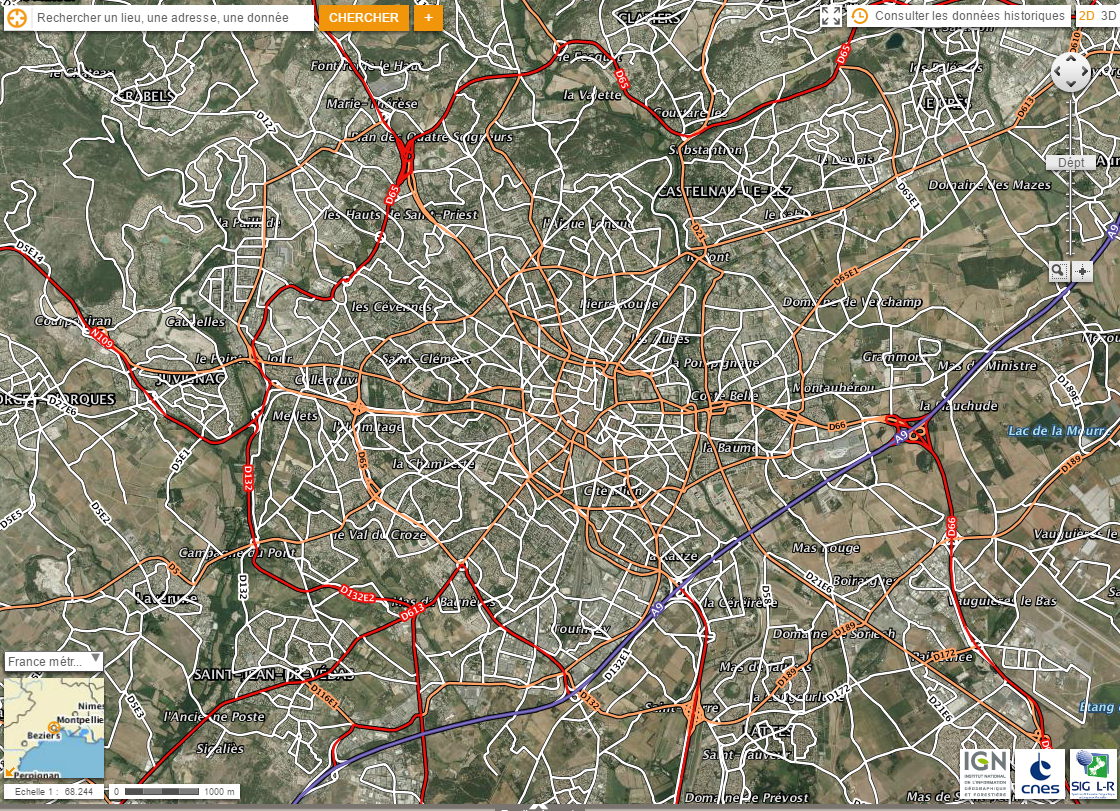Collapse mini-map with orange arrow

click(x=10, y=772)
